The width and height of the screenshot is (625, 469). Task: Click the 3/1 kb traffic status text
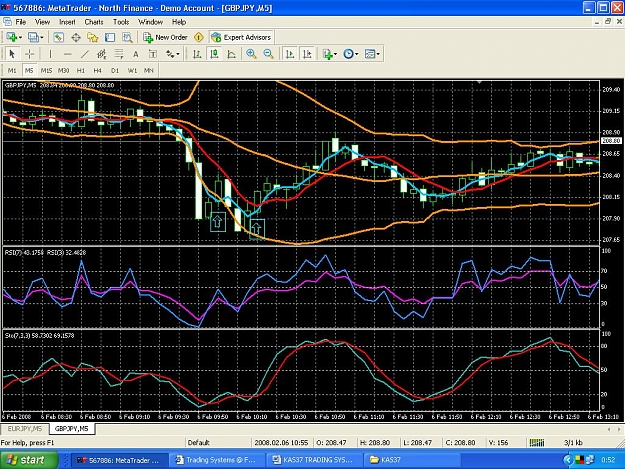(x=573, y=442)
